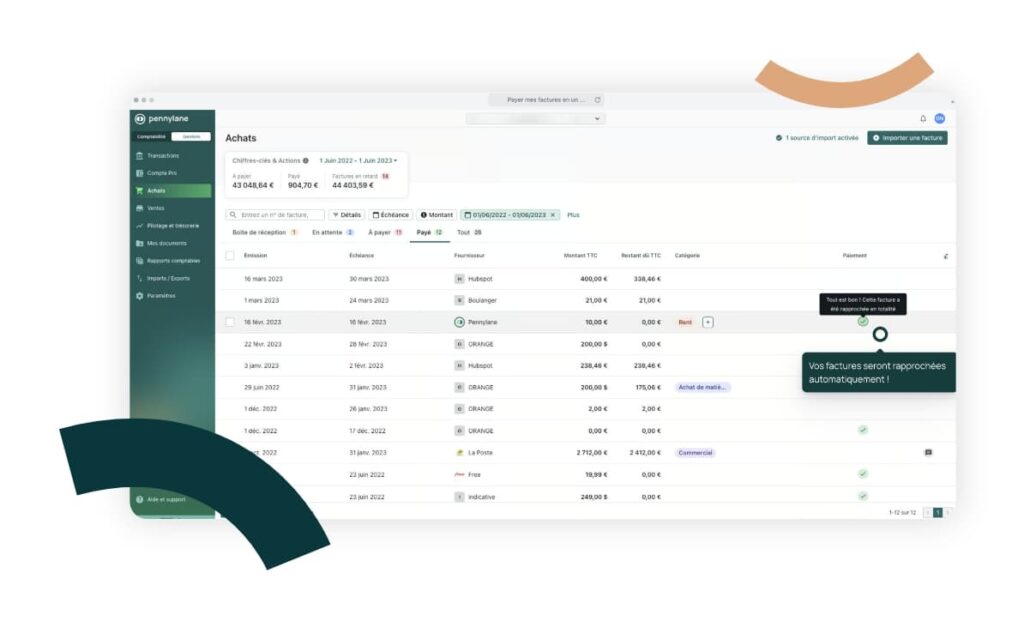1024x621 pixels.
Task: Check the 16 févr. 2023 Pennylane row checkbox
Action: point(230,322)
